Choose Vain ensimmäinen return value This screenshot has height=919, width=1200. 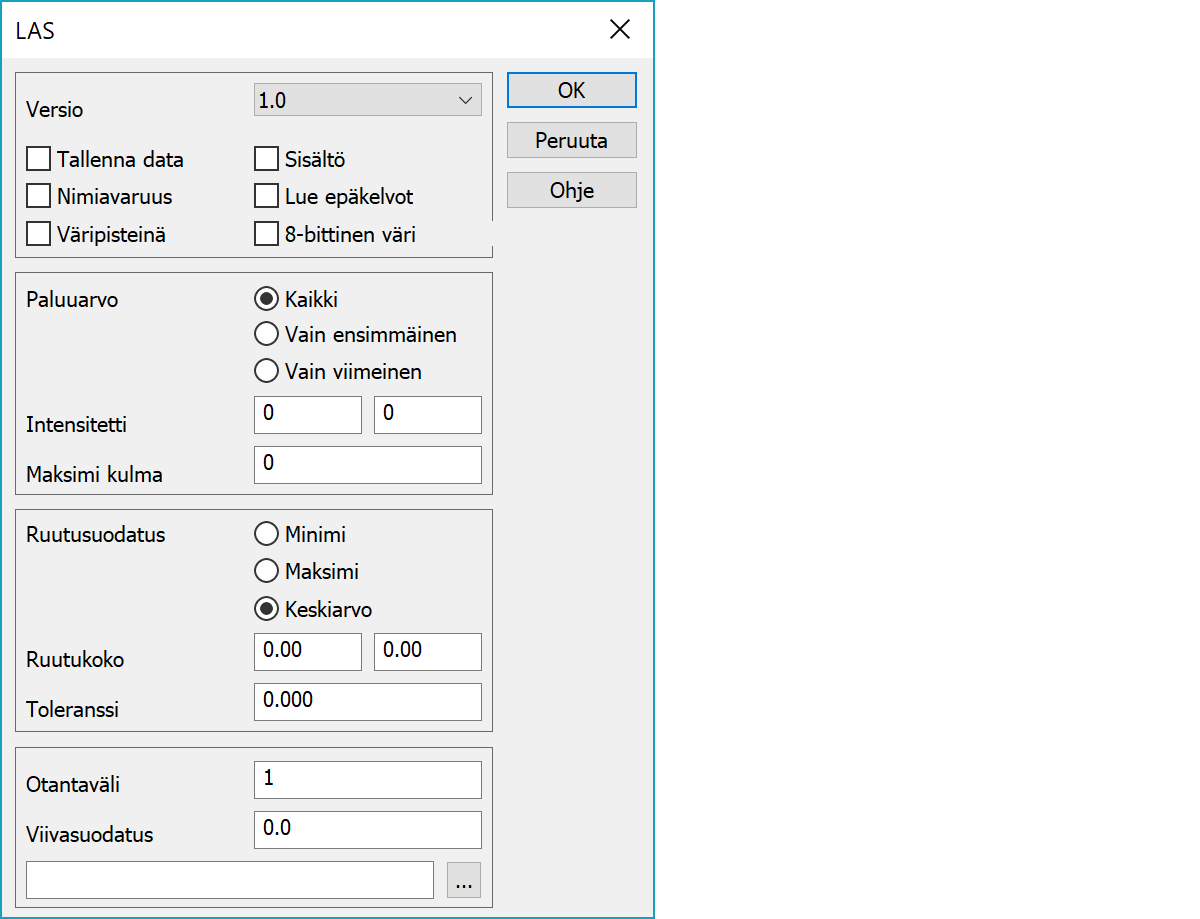pyautogui.click(x=267, y=334)
